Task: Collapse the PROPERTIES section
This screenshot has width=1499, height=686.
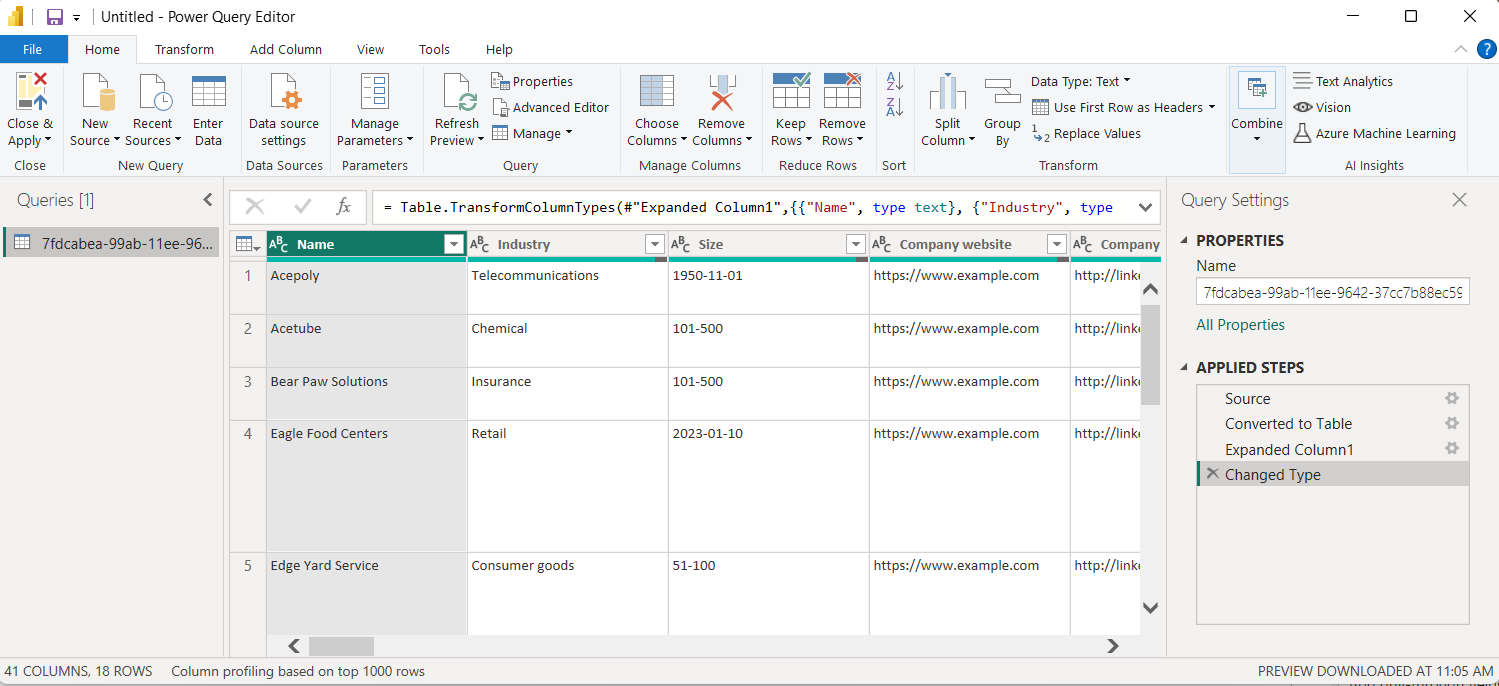Action: click(1186, 241)
